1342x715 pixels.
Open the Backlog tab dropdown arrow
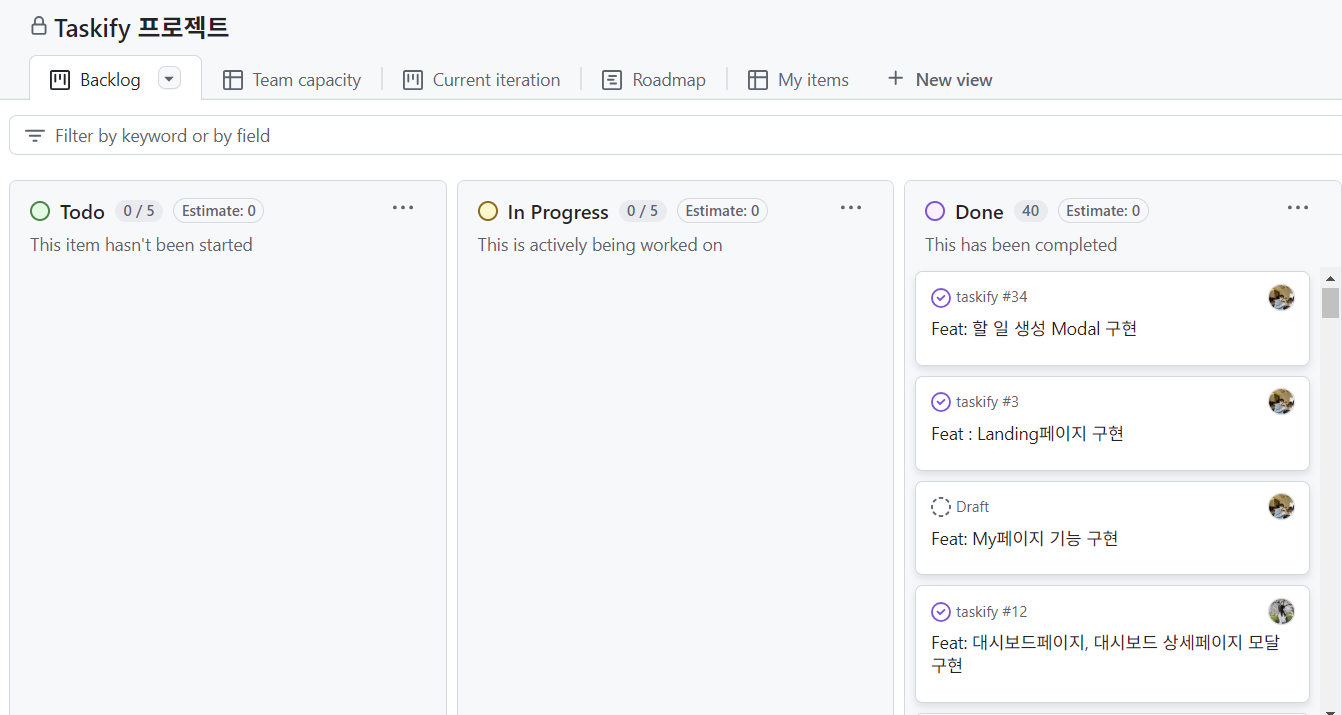click(169, 79)
